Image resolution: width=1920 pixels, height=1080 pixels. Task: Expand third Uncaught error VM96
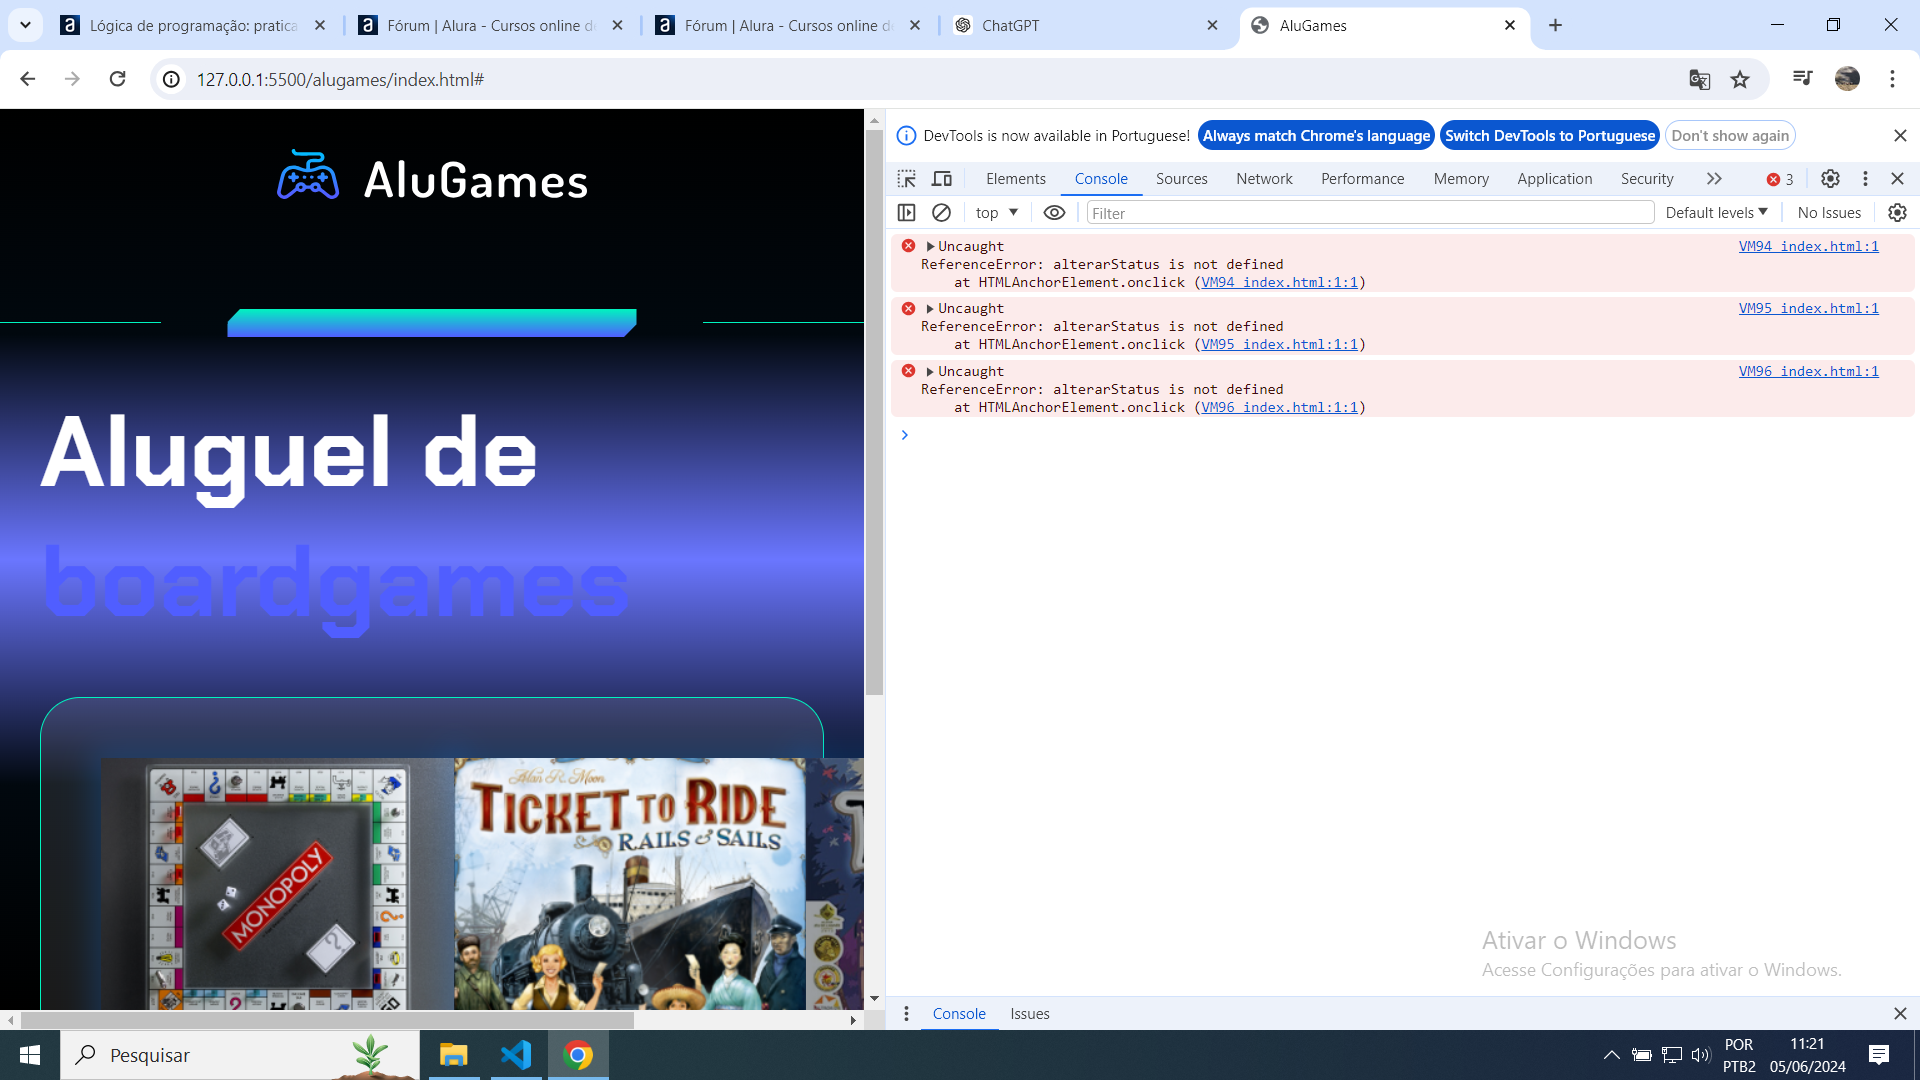coord(930,371)
